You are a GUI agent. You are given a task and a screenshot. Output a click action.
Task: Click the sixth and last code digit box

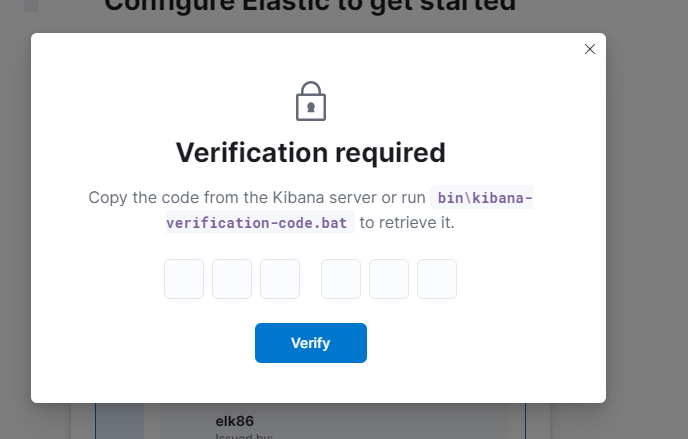click(x=437, y=279)
